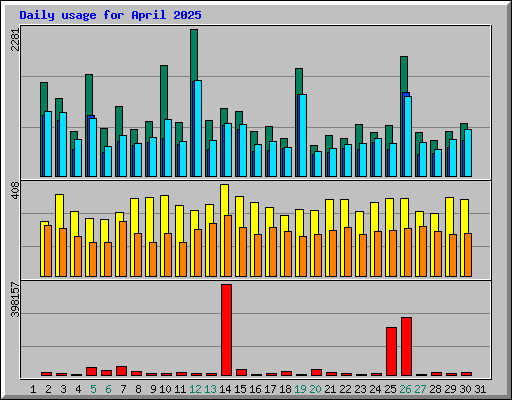Click day 10 on the x-axis
The width and height of the screenshot is (512, 400).
pos(165,389)
